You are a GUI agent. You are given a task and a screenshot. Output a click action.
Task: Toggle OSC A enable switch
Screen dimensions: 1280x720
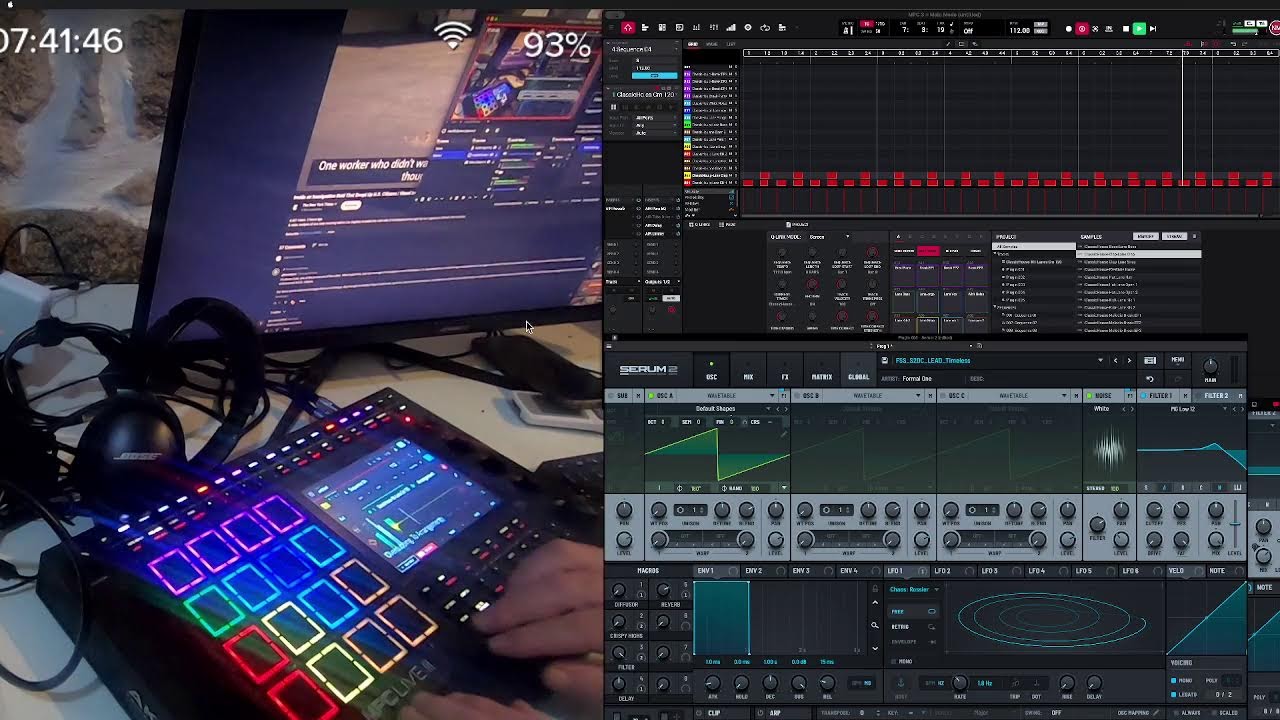point(650,396)
